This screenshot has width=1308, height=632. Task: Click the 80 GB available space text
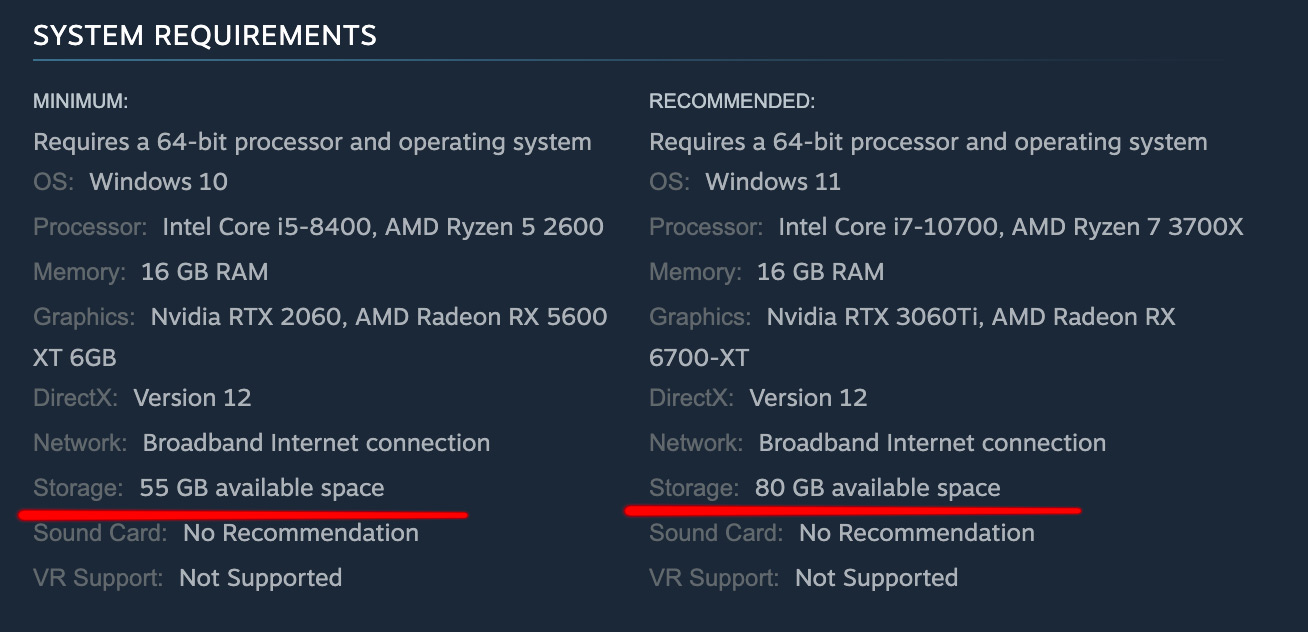coord(878,489)
